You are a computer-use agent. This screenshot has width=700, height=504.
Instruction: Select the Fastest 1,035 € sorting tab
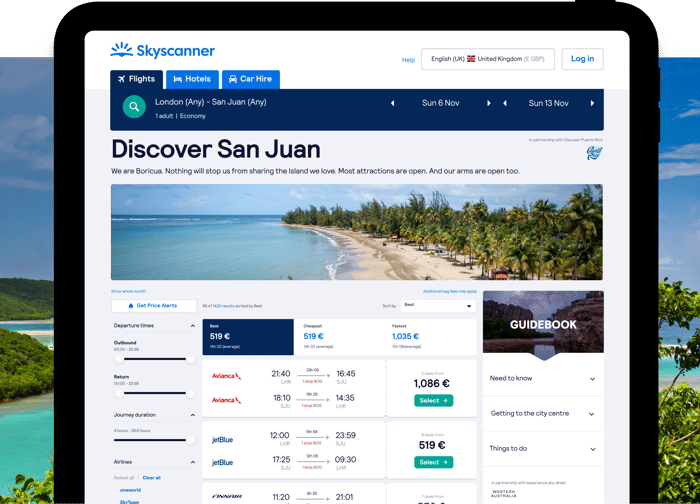pyautogui.click(x=430, y=337)
